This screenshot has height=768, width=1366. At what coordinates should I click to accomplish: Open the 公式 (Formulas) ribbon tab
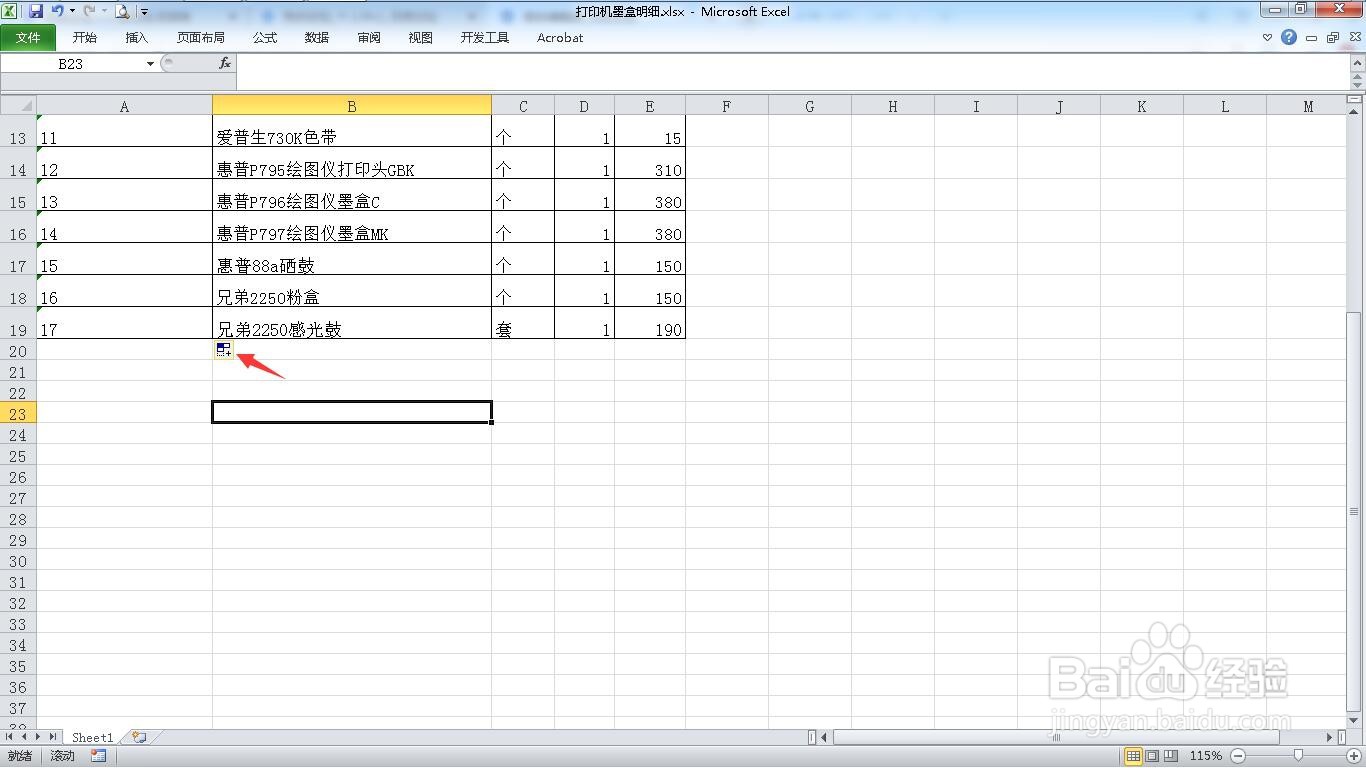(x=265, y=37)
